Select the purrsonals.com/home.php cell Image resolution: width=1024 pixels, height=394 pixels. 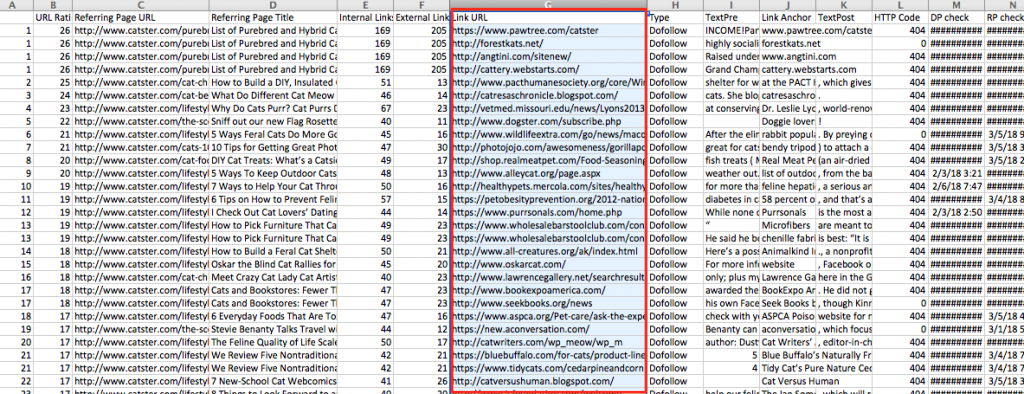pyautogui.click(x=548, y=212)
